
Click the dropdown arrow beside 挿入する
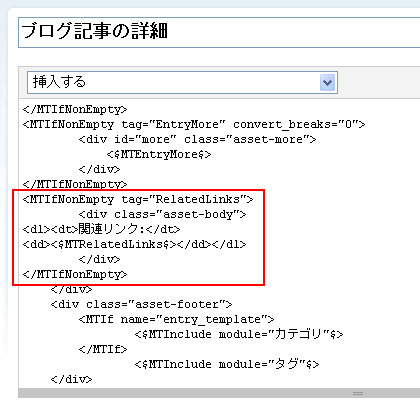tap(327, 82)
